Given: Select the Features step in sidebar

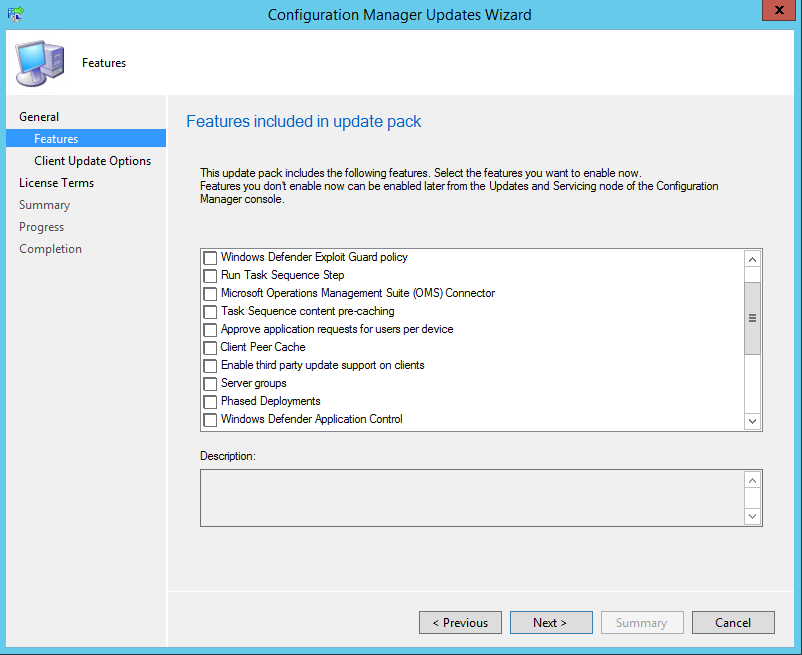Looking at the screenshot, I should (86, 139).
